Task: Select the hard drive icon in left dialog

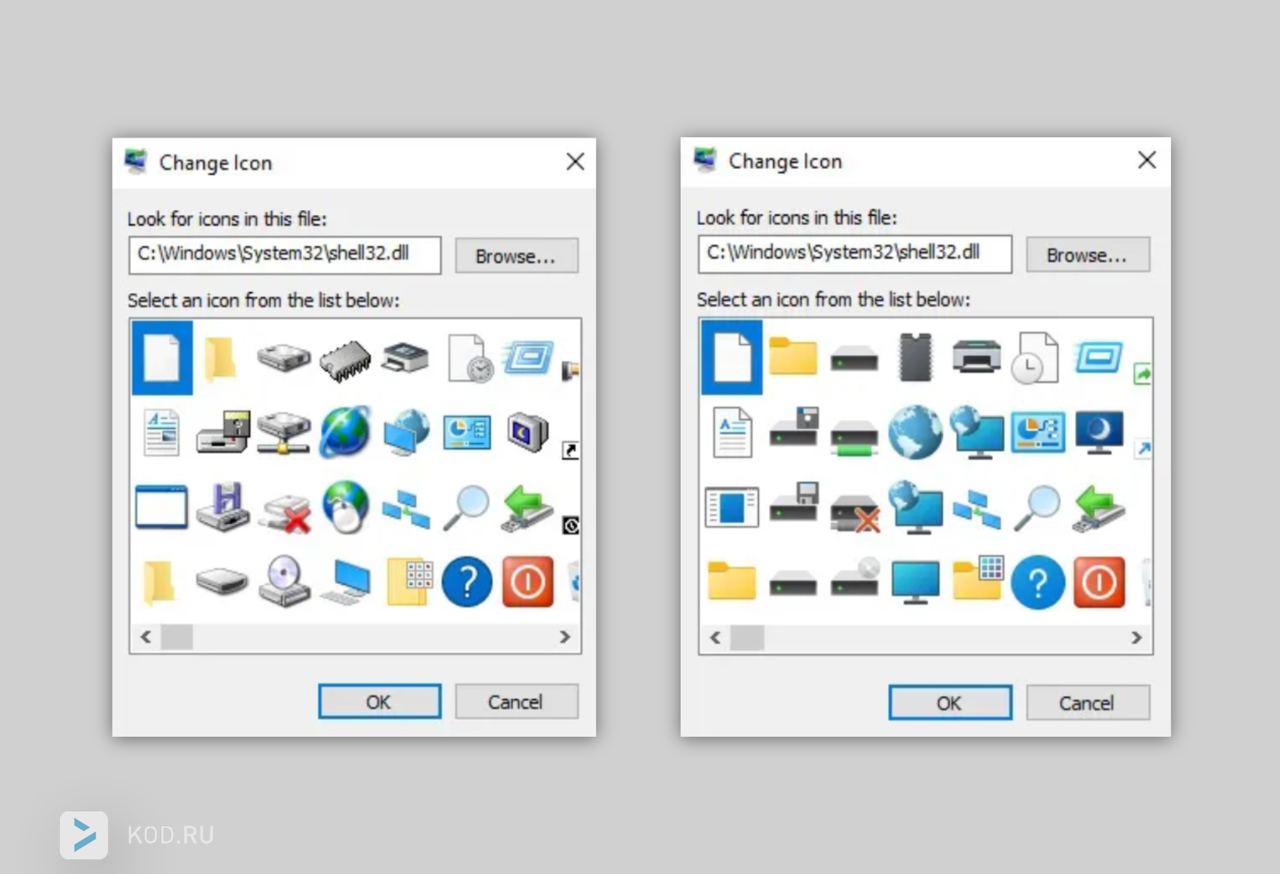Action: click(x=284, y=357)
